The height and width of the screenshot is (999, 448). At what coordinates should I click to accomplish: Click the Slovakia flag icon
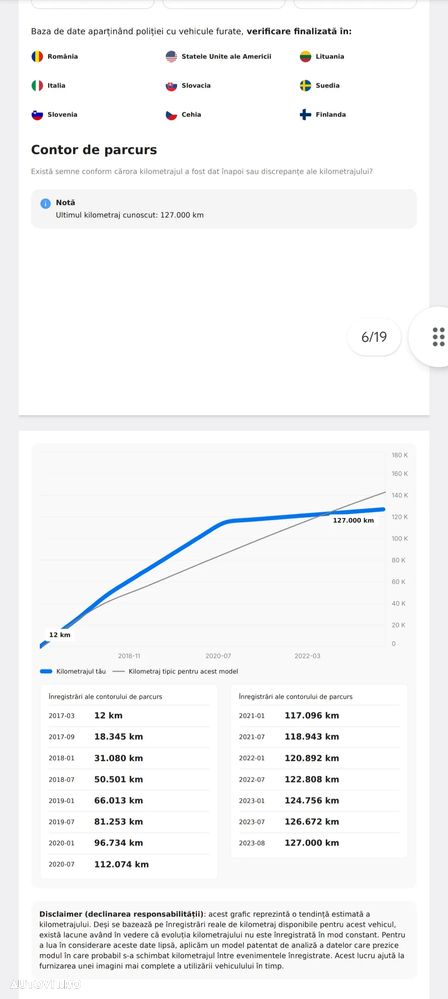[171, 85]
